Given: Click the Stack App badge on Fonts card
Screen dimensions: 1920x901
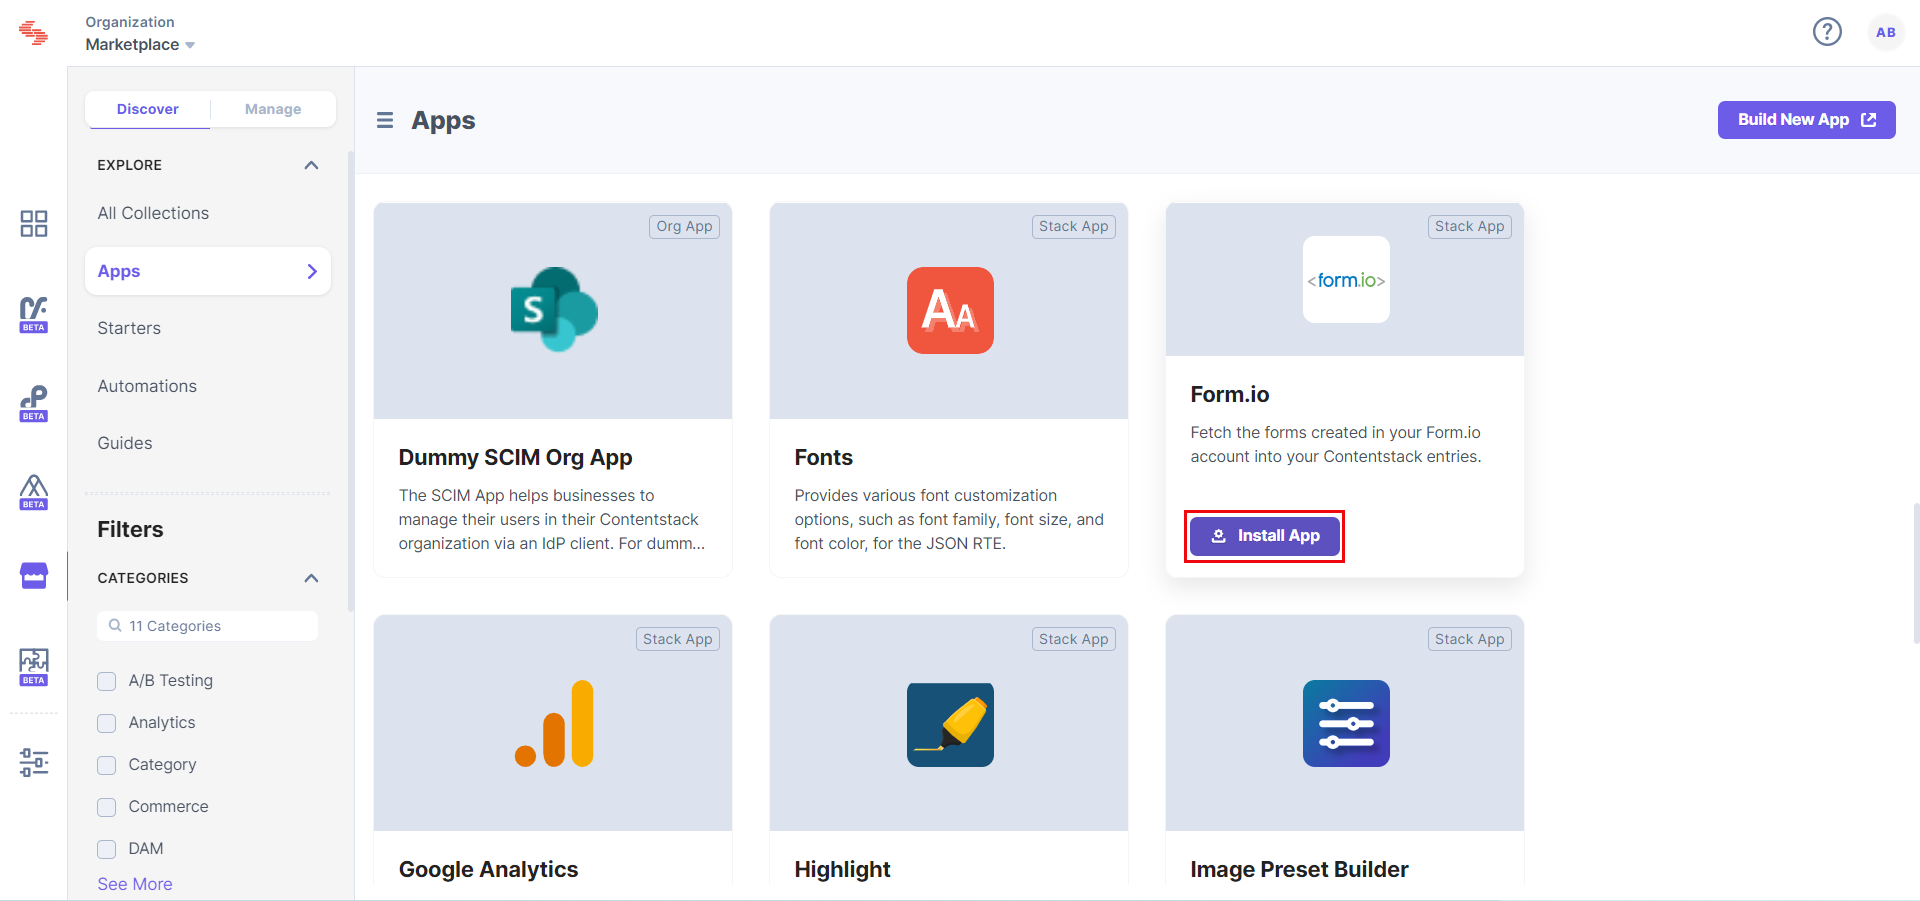Looking at the screenshot, I should pos(1074,226).
